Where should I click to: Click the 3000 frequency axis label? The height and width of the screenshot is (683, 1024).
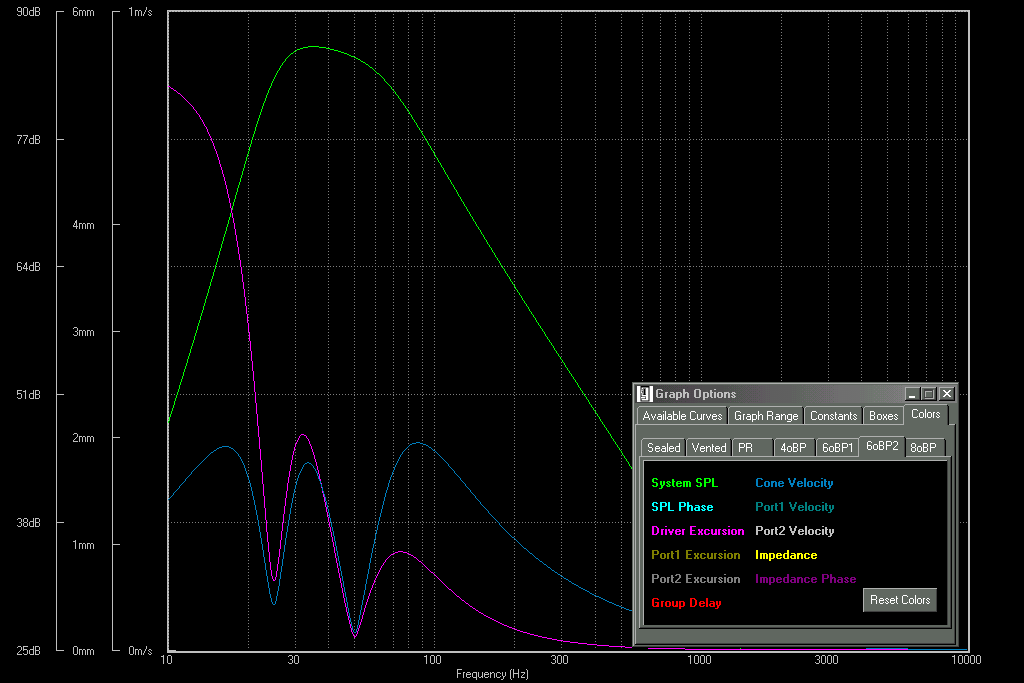(x=827, y=659)
